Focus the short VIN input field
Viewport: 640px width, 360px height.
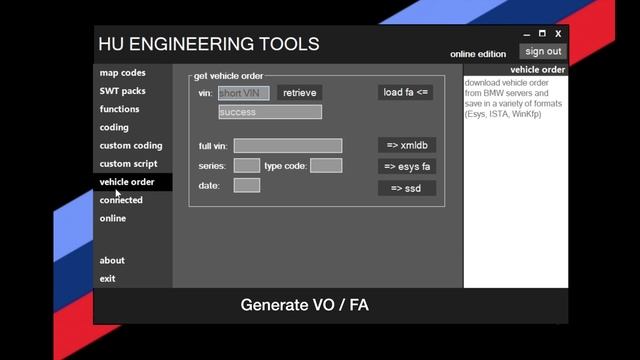tap(244, 93)
